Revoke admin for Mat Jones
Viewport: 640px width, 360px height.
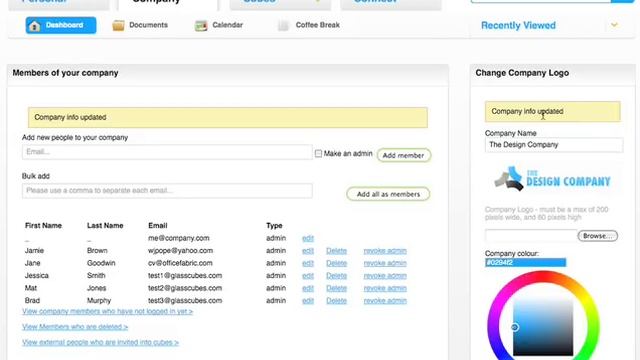385,288
